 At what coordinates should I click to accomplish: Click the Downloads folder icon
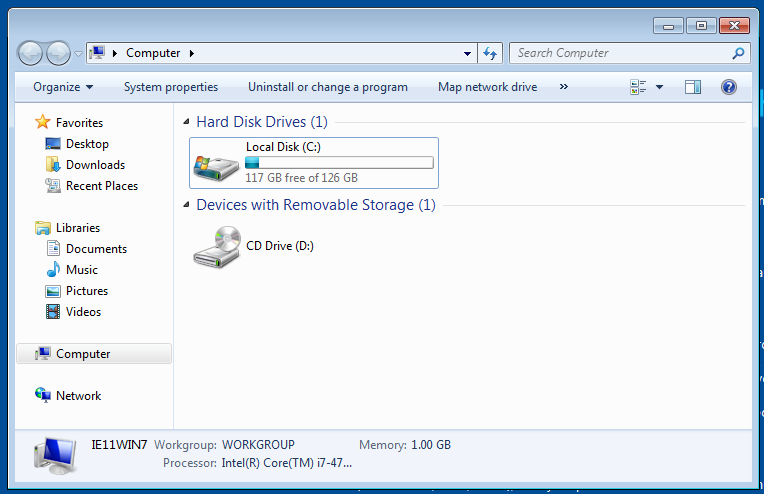coord(53,165)
